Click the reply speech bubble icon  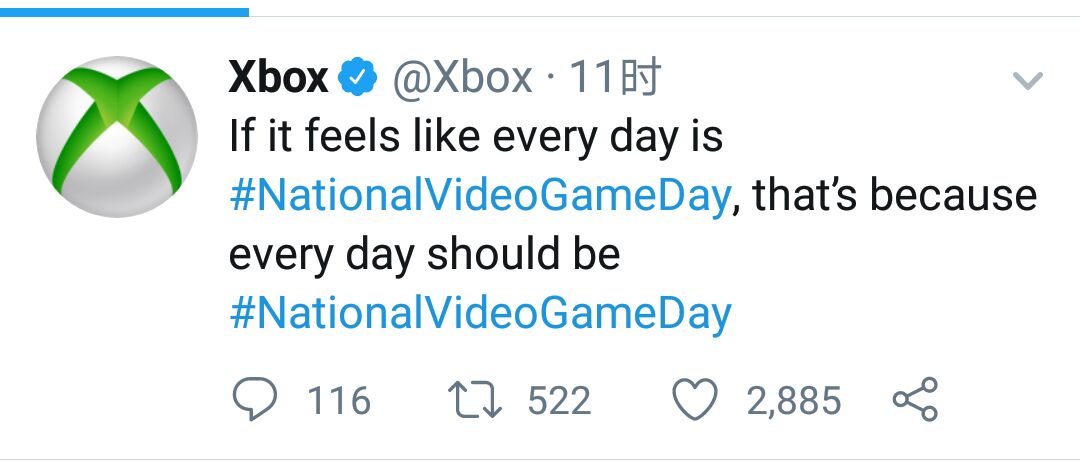point(254,401)
